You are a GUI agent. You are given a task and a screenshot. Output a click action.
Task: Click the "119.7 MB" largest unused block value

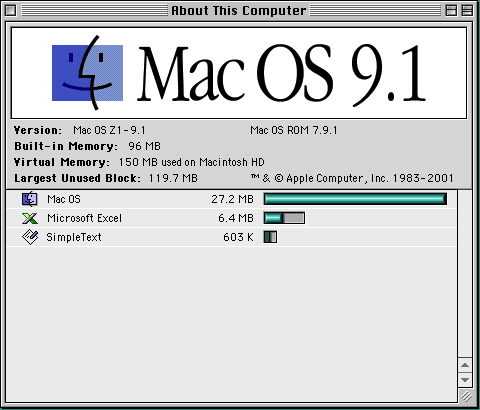tap(173, 178)
